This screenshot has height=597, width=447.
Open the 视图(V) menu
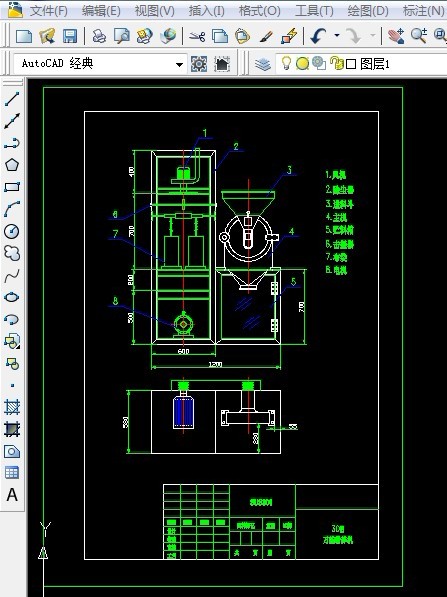pyautogui.click(x=154, y=10)
